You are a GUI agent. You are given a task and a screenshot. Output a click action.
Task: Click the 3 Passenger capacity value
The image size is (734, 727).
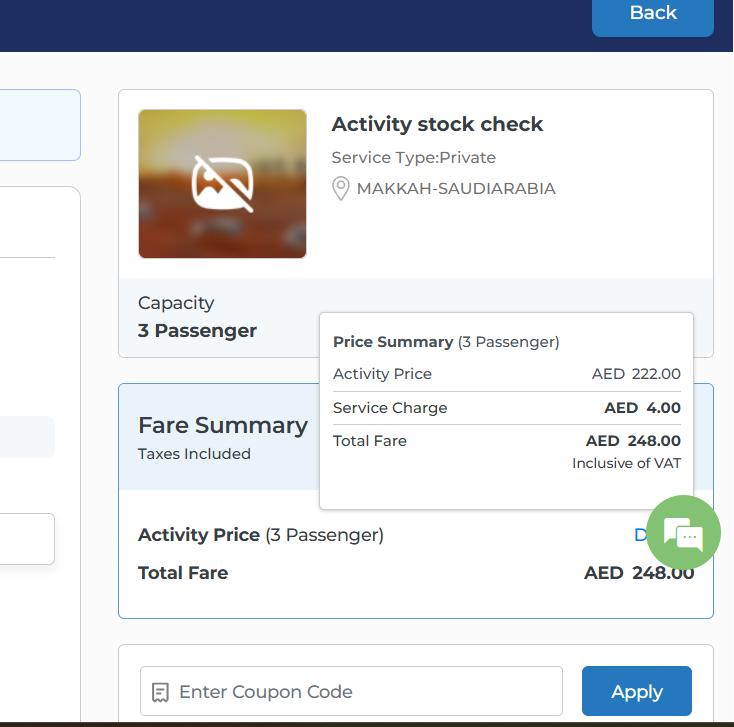point(197,330)
